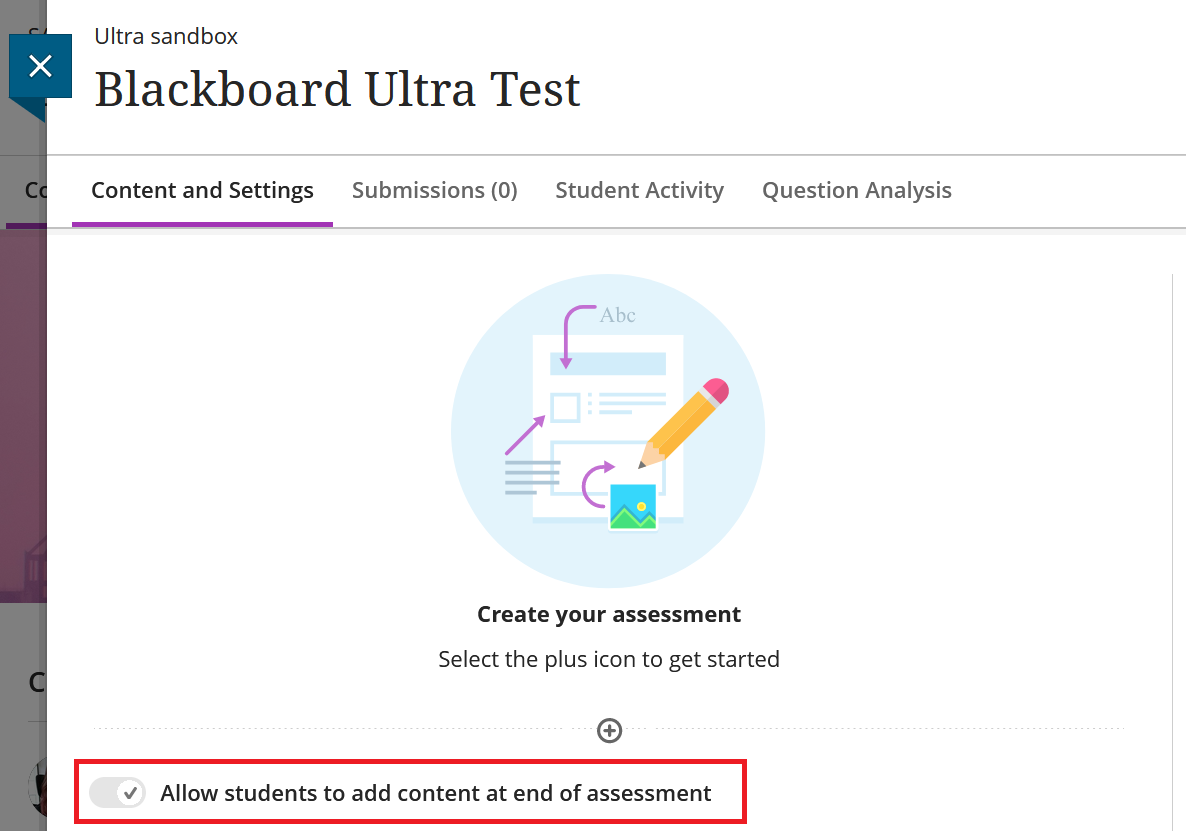
Task: Click the plus icon to add assessment content
Action: (x=609, y=731)
